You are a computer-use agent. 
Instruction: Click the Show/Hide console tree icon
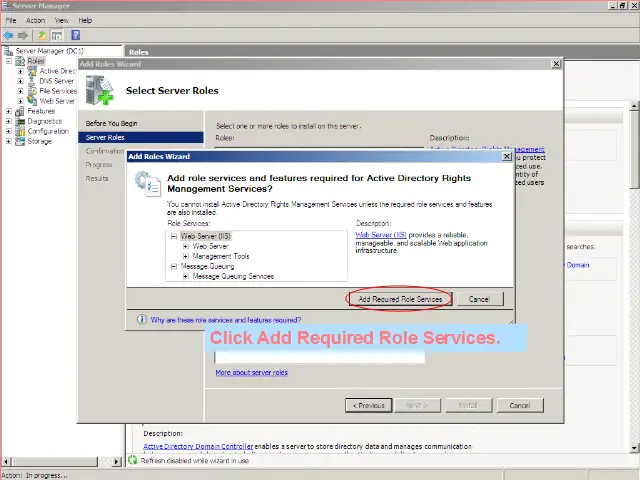pyautogui.click(x=57, y=35)
